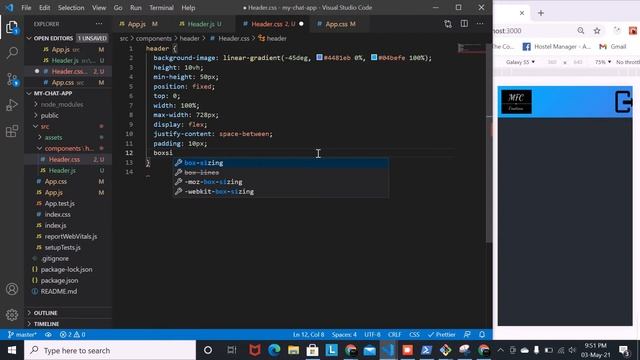Open the Selection menu
The image size is (640, 360).
pyautogui.click(x=71, y=8)
